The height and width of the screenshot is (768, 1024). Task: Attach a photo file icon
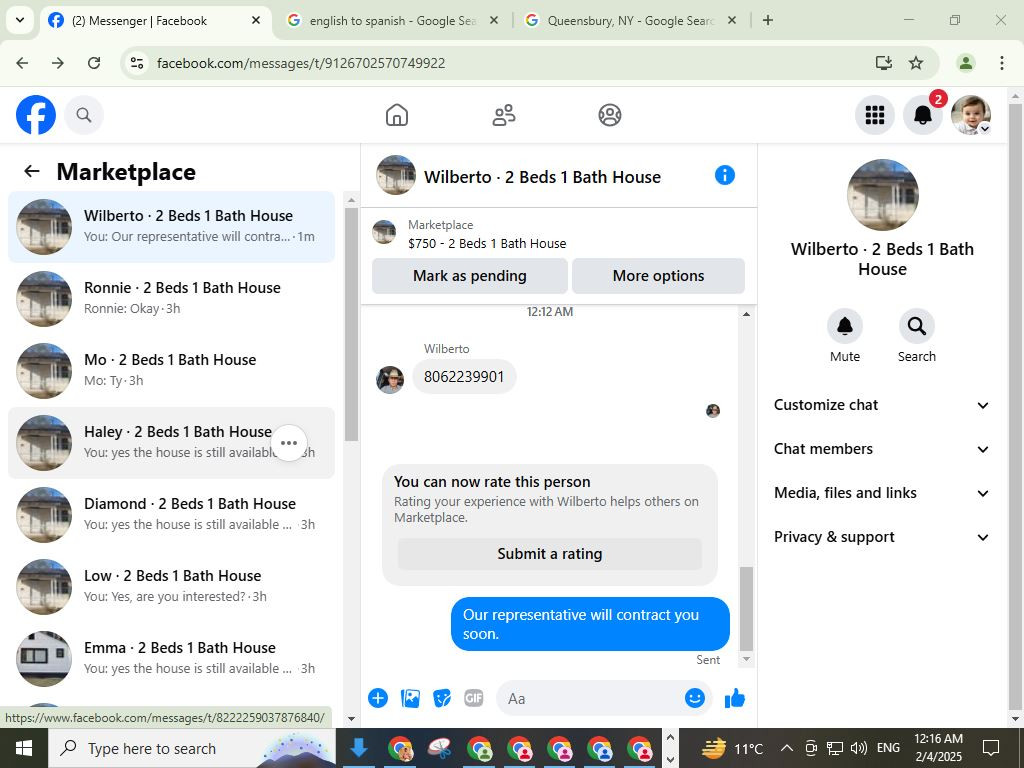(410, 698)
